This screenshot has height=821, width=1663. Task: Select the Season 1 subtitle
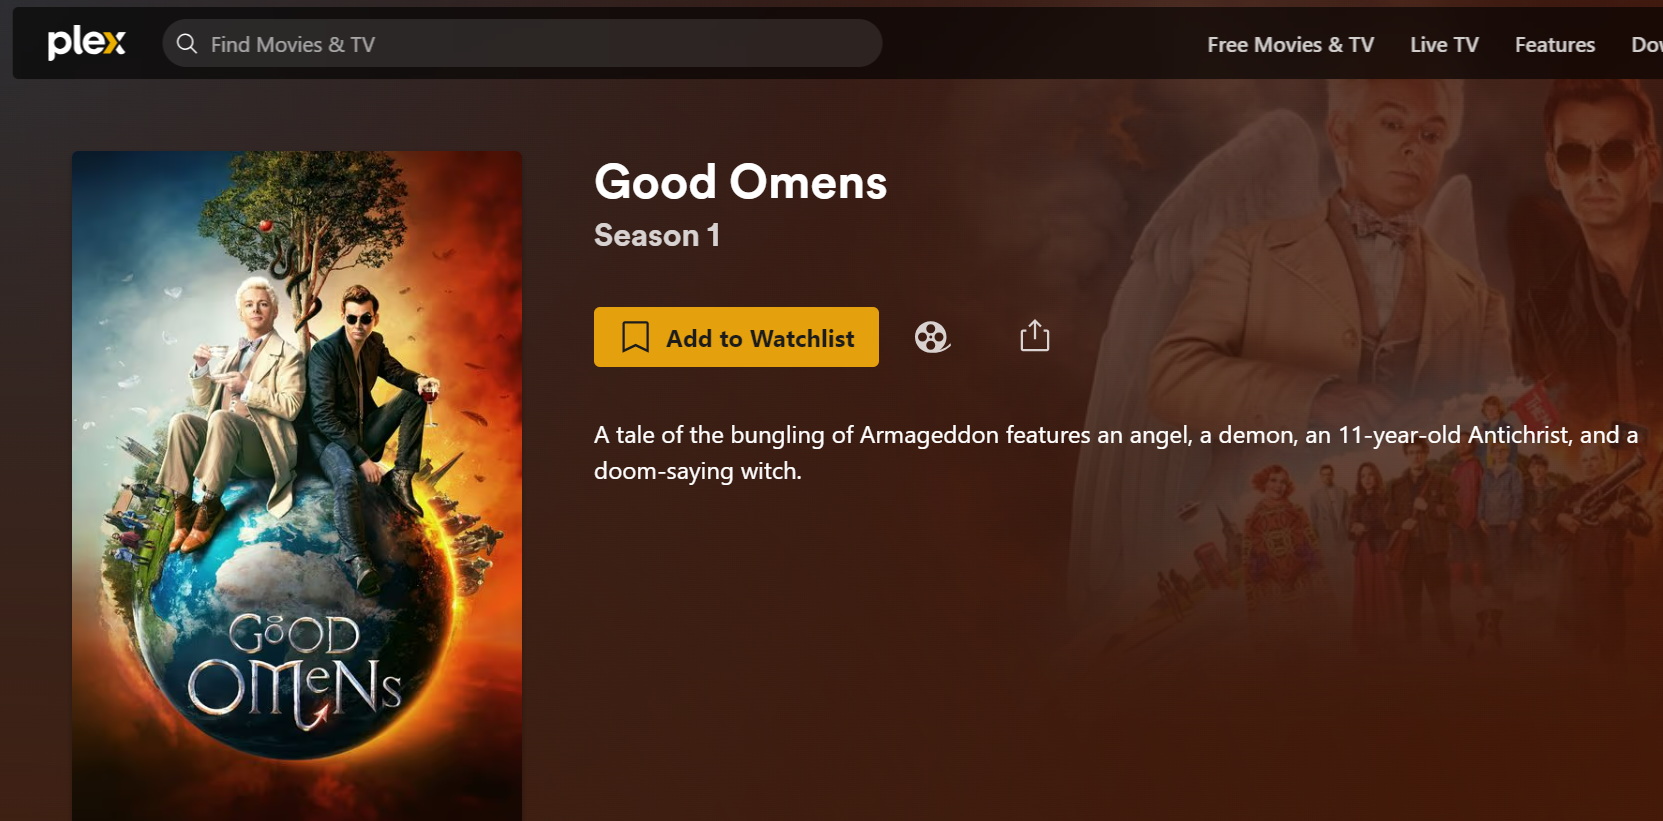click(657, 235)
